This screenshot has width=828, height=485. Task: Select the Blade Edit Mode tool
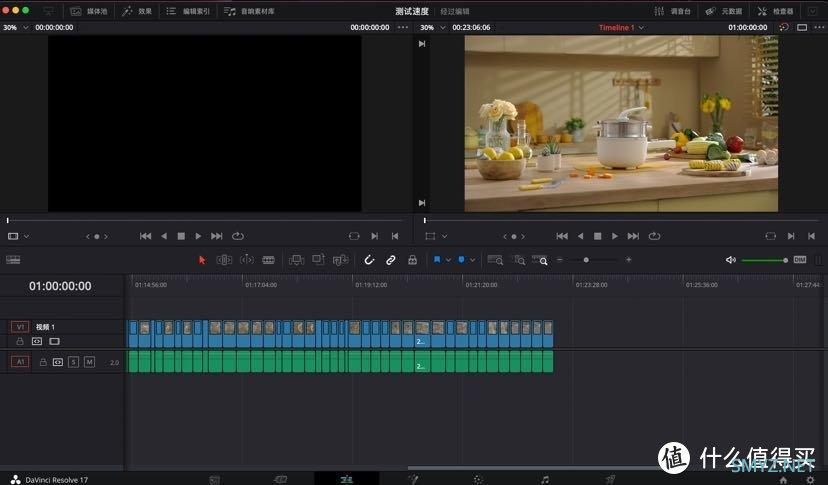(269, 260)
